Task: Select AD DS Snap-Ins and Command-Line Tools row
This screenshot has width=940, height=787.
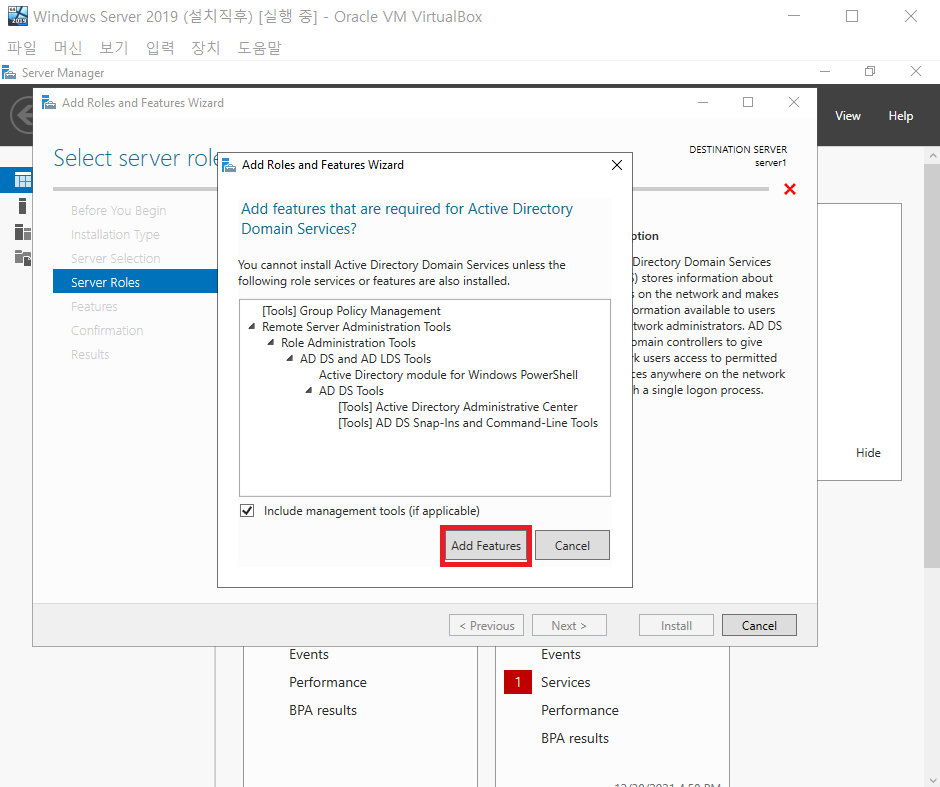Action: 468,423
